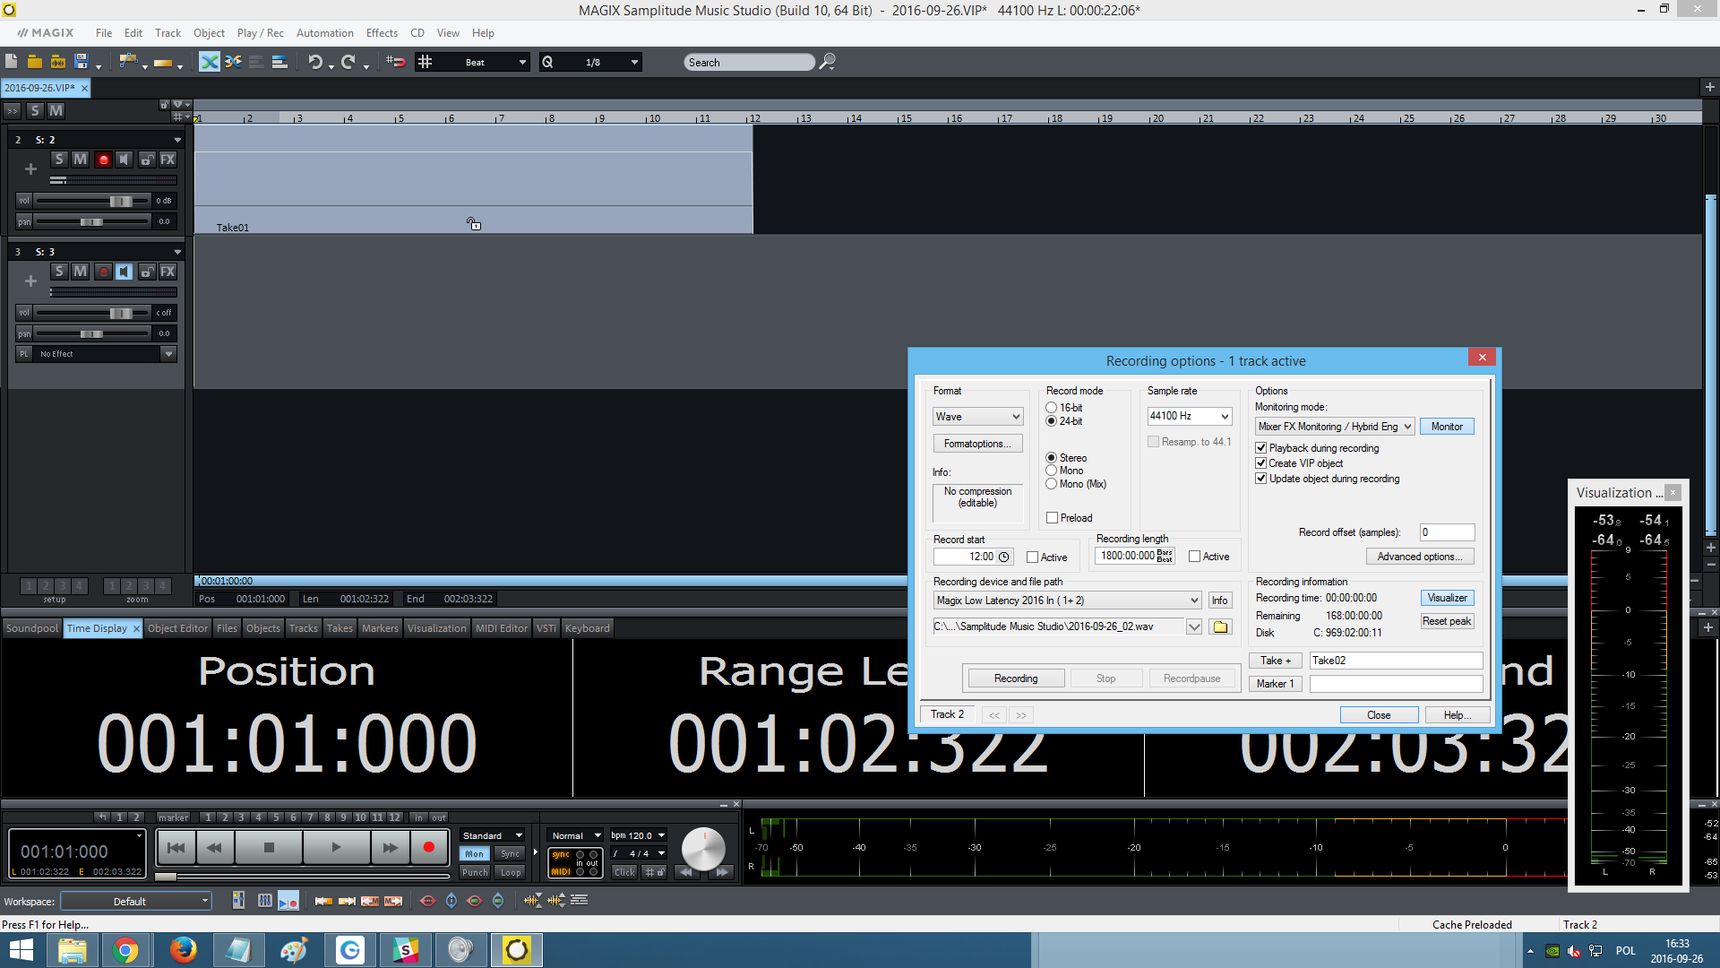Click the clock icon beside Record start
Image resolution: width=1720 pixels, height=968 pixels.
pyautogui.click(x=1004, y=557)
